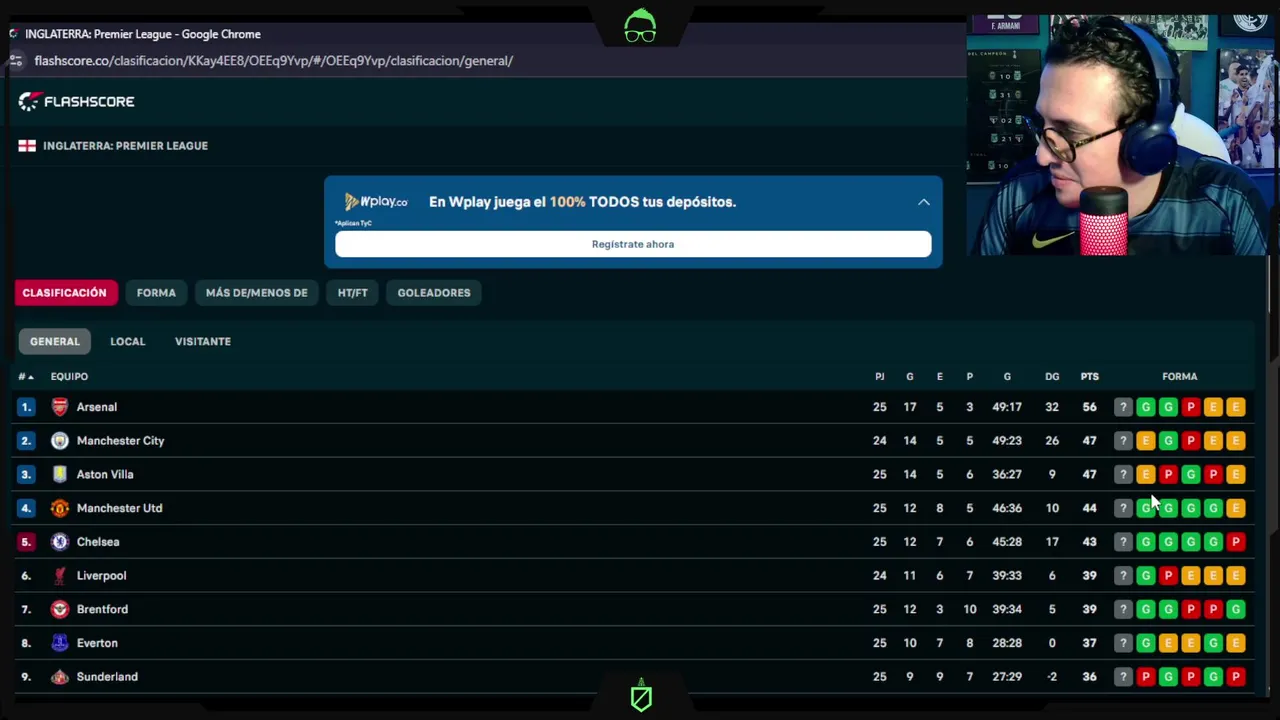Open the Chelsea team link
The image size is (1280, 720).
tap(98, 542)
